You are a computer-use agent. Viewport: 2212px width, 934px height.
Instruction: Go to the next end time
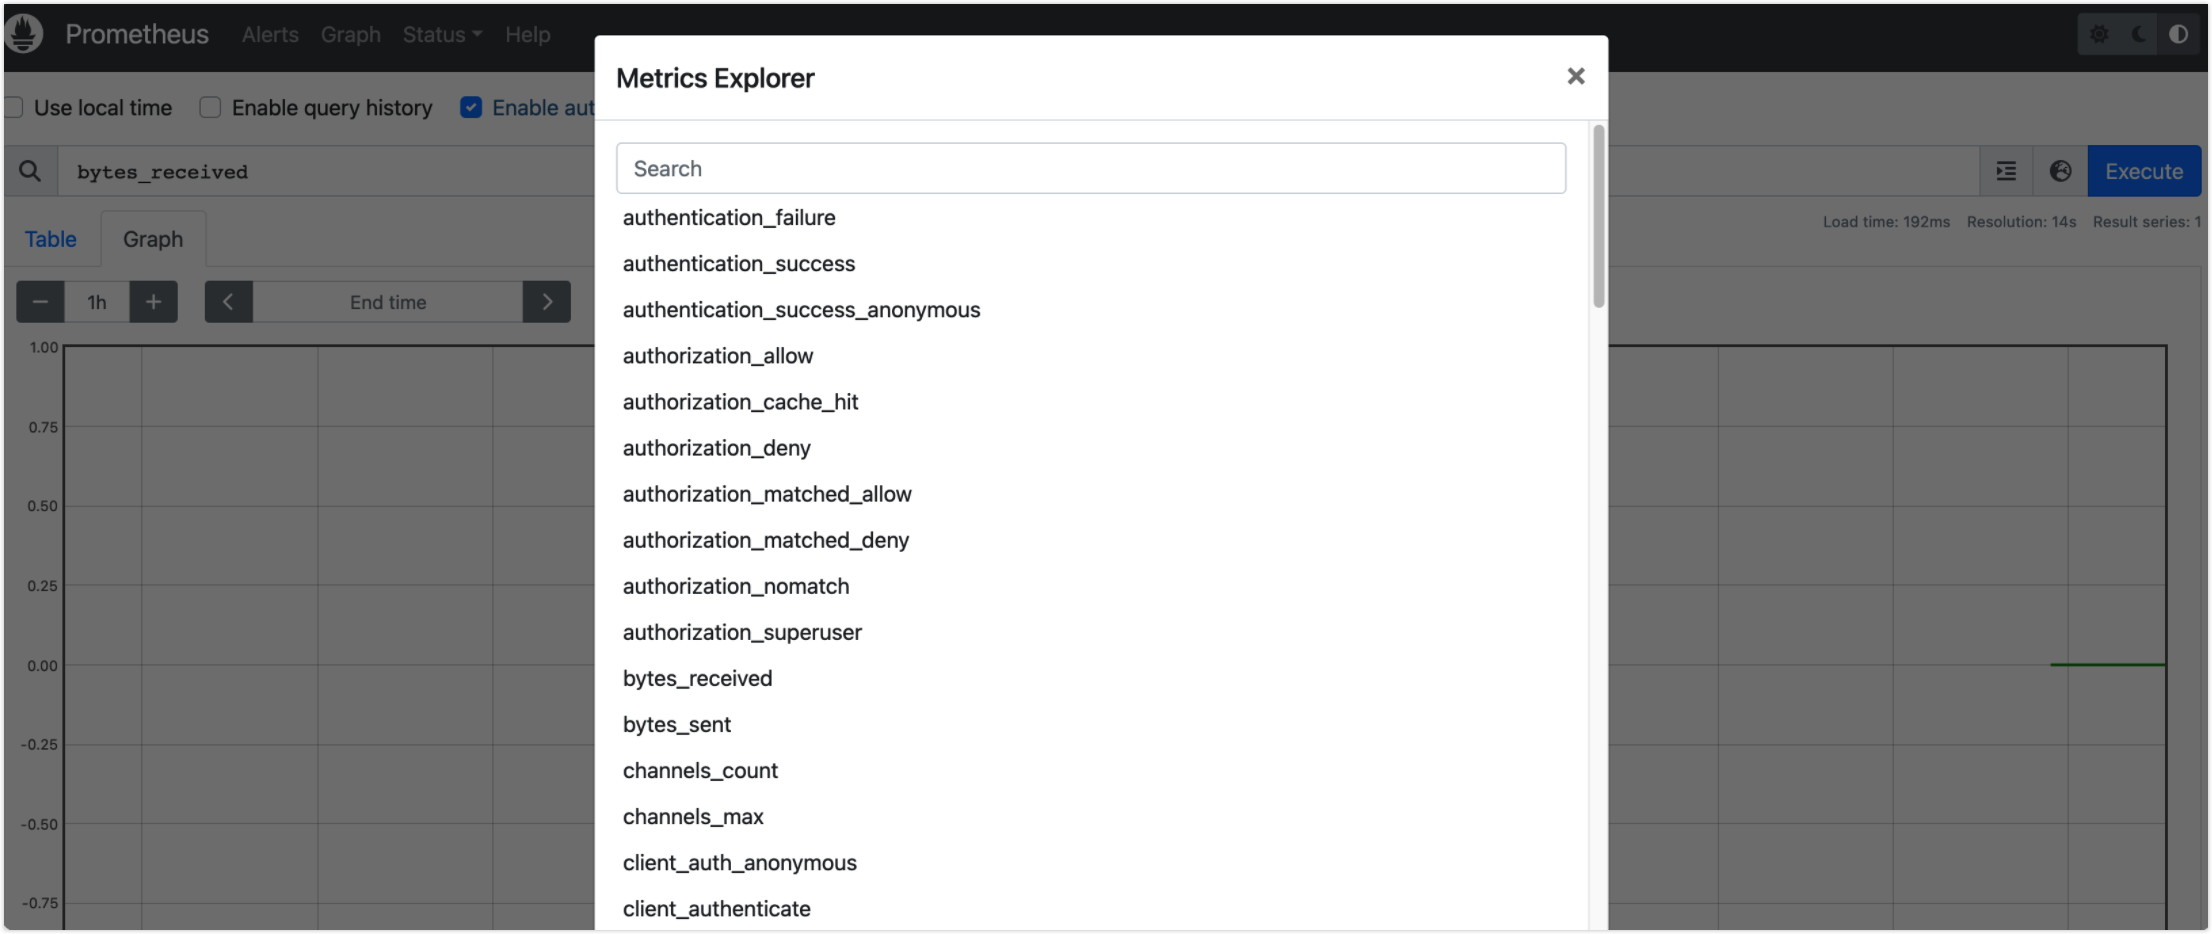(x=547, y=302)
